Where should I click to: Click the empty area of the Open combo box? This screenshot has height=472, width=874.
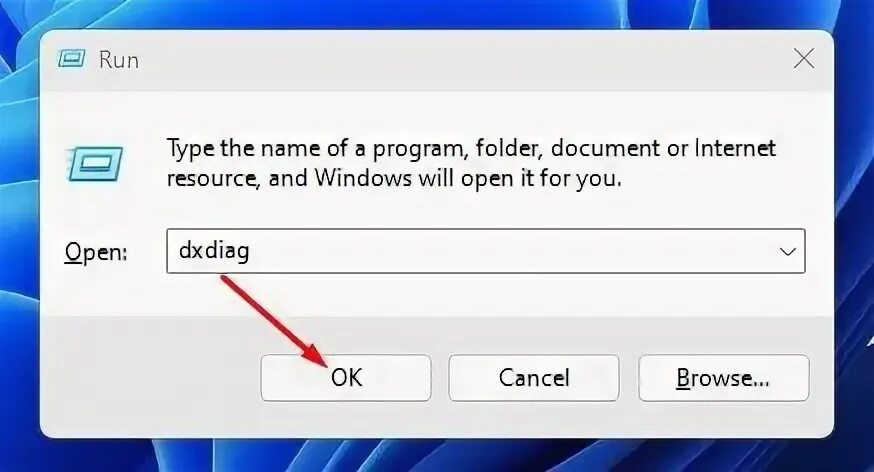point(502,251)
